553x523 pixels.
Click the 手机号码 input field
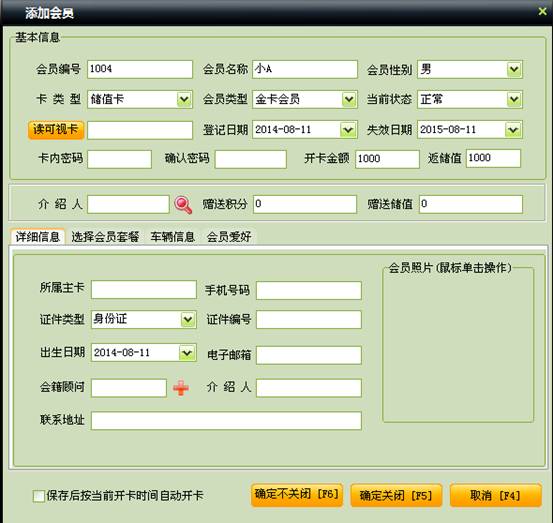click(x=309, y=290)
